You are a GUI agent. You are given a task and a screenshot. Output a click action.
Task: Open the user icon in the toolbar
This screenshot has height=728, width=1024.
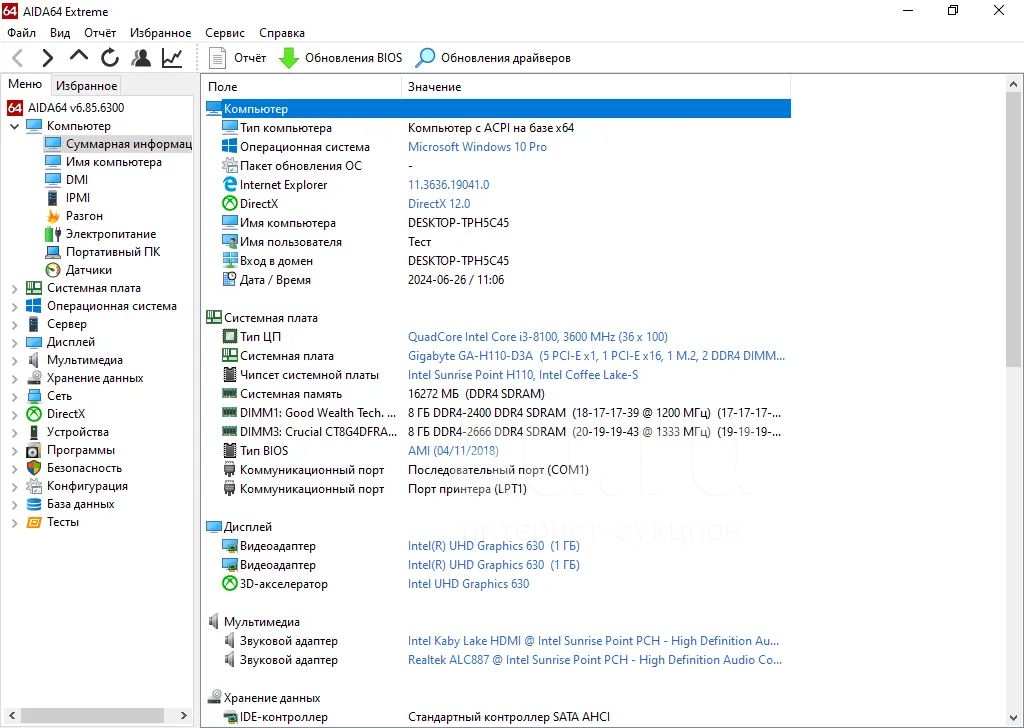140,58
